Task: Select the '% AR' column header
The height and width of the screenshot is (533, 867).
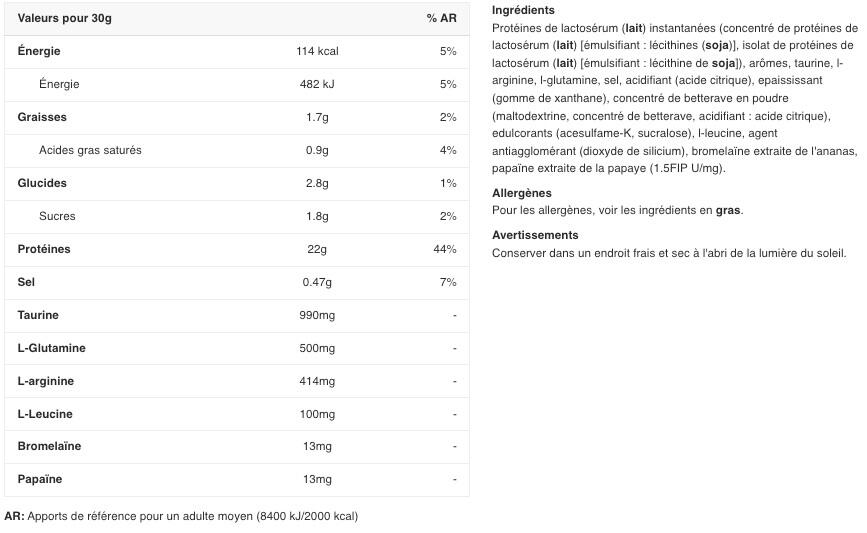Action: [x=441, y=19]
